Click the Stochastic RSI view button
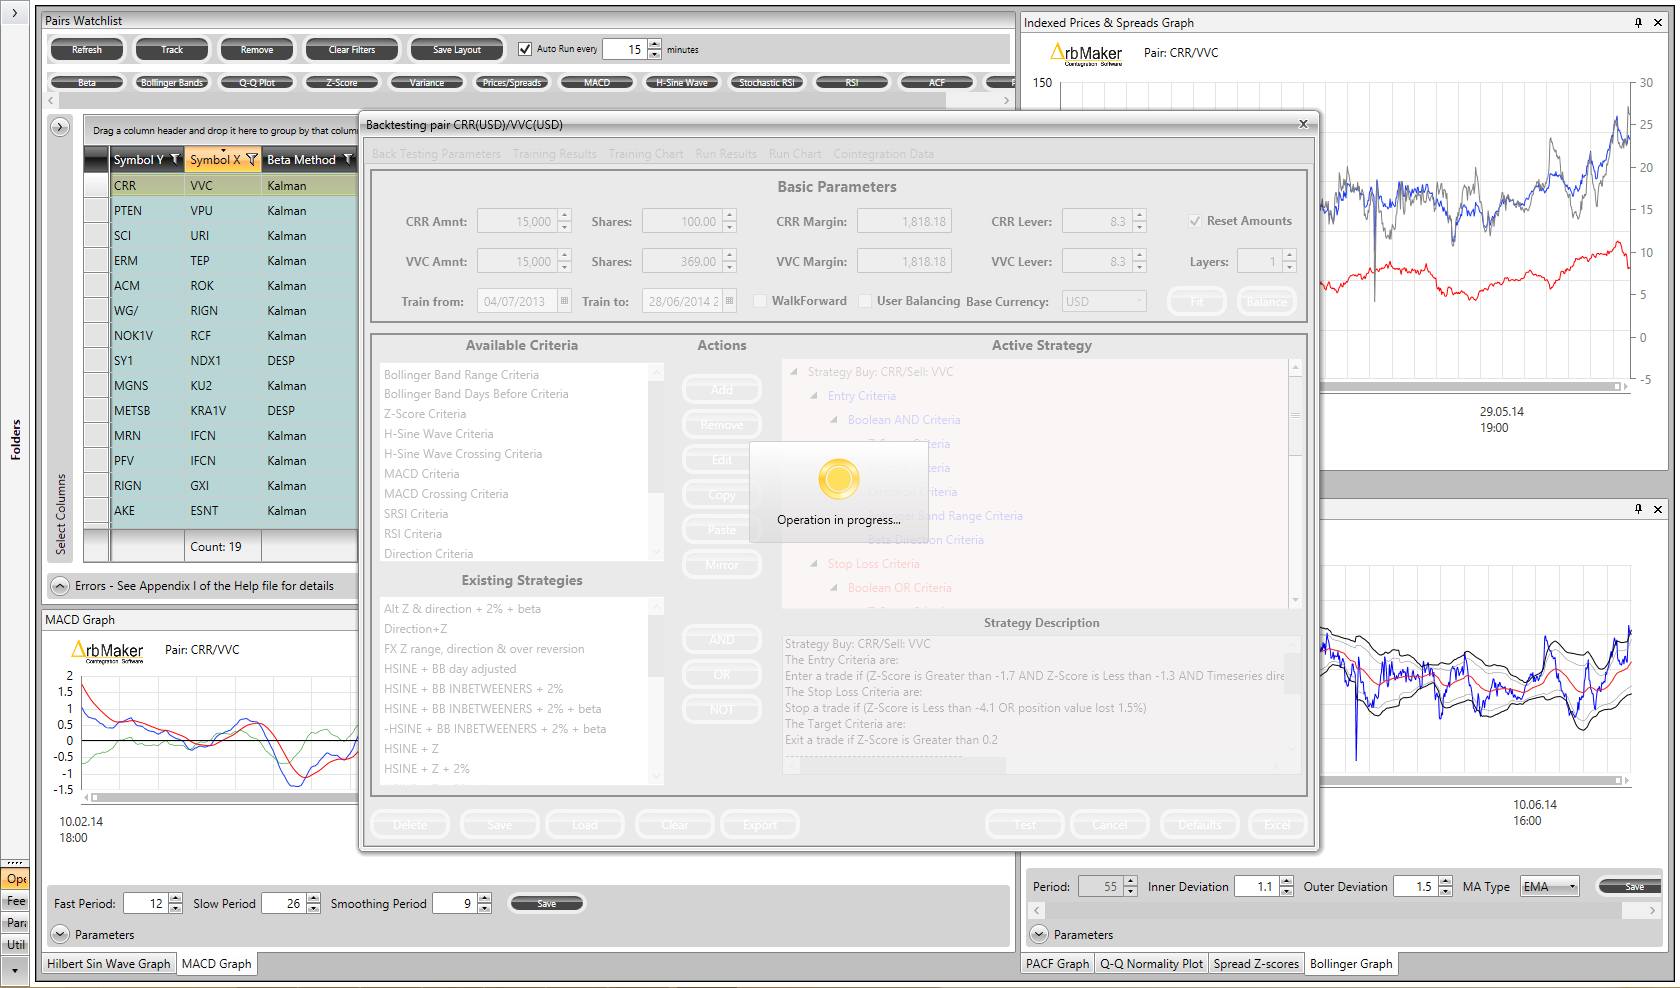Viewport: 1680px width, 988px height. 767,83
